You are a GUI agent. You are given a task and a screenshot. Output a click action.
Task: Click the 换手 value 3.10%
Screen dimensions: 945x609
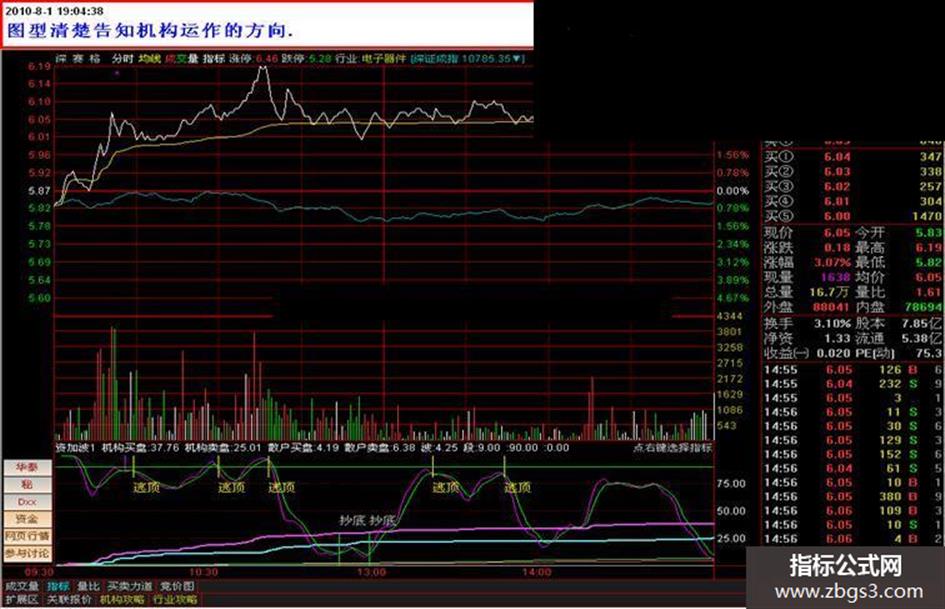(x=832, y=323)
